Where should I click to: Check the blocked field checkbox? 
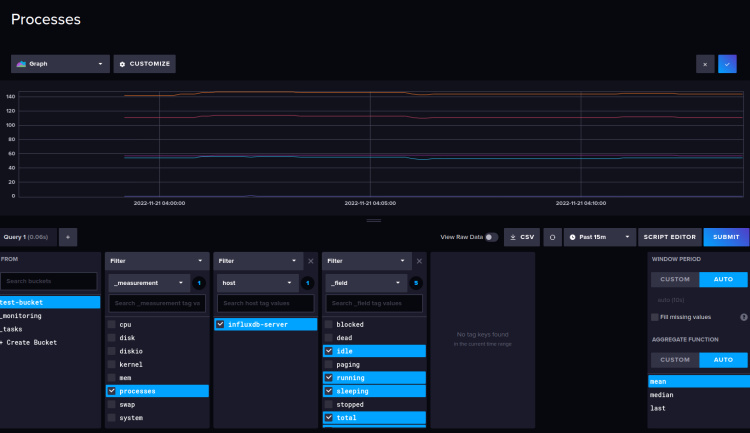click(329, 324)
